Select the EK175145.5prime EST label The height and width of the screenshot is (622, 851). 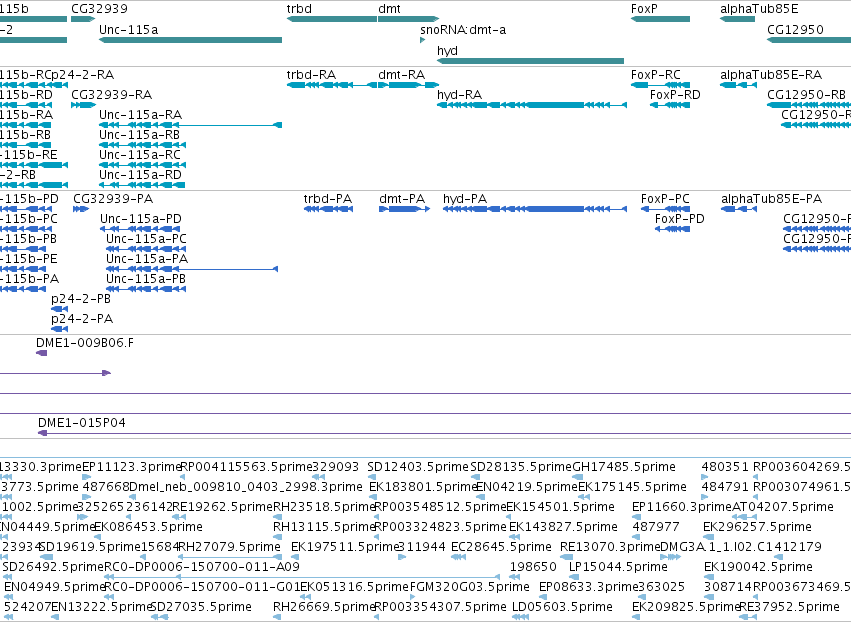(632, 487)
